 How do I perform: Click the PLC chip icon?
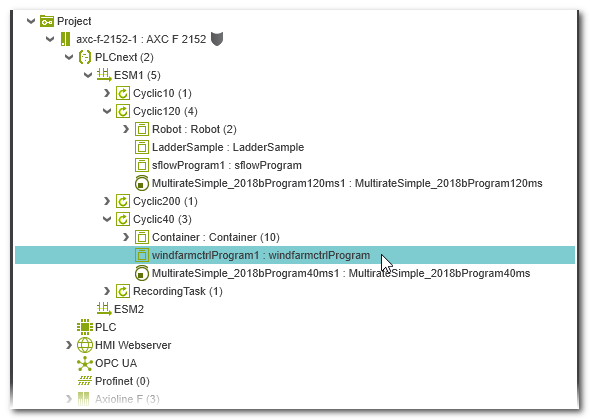click(85, 327)
